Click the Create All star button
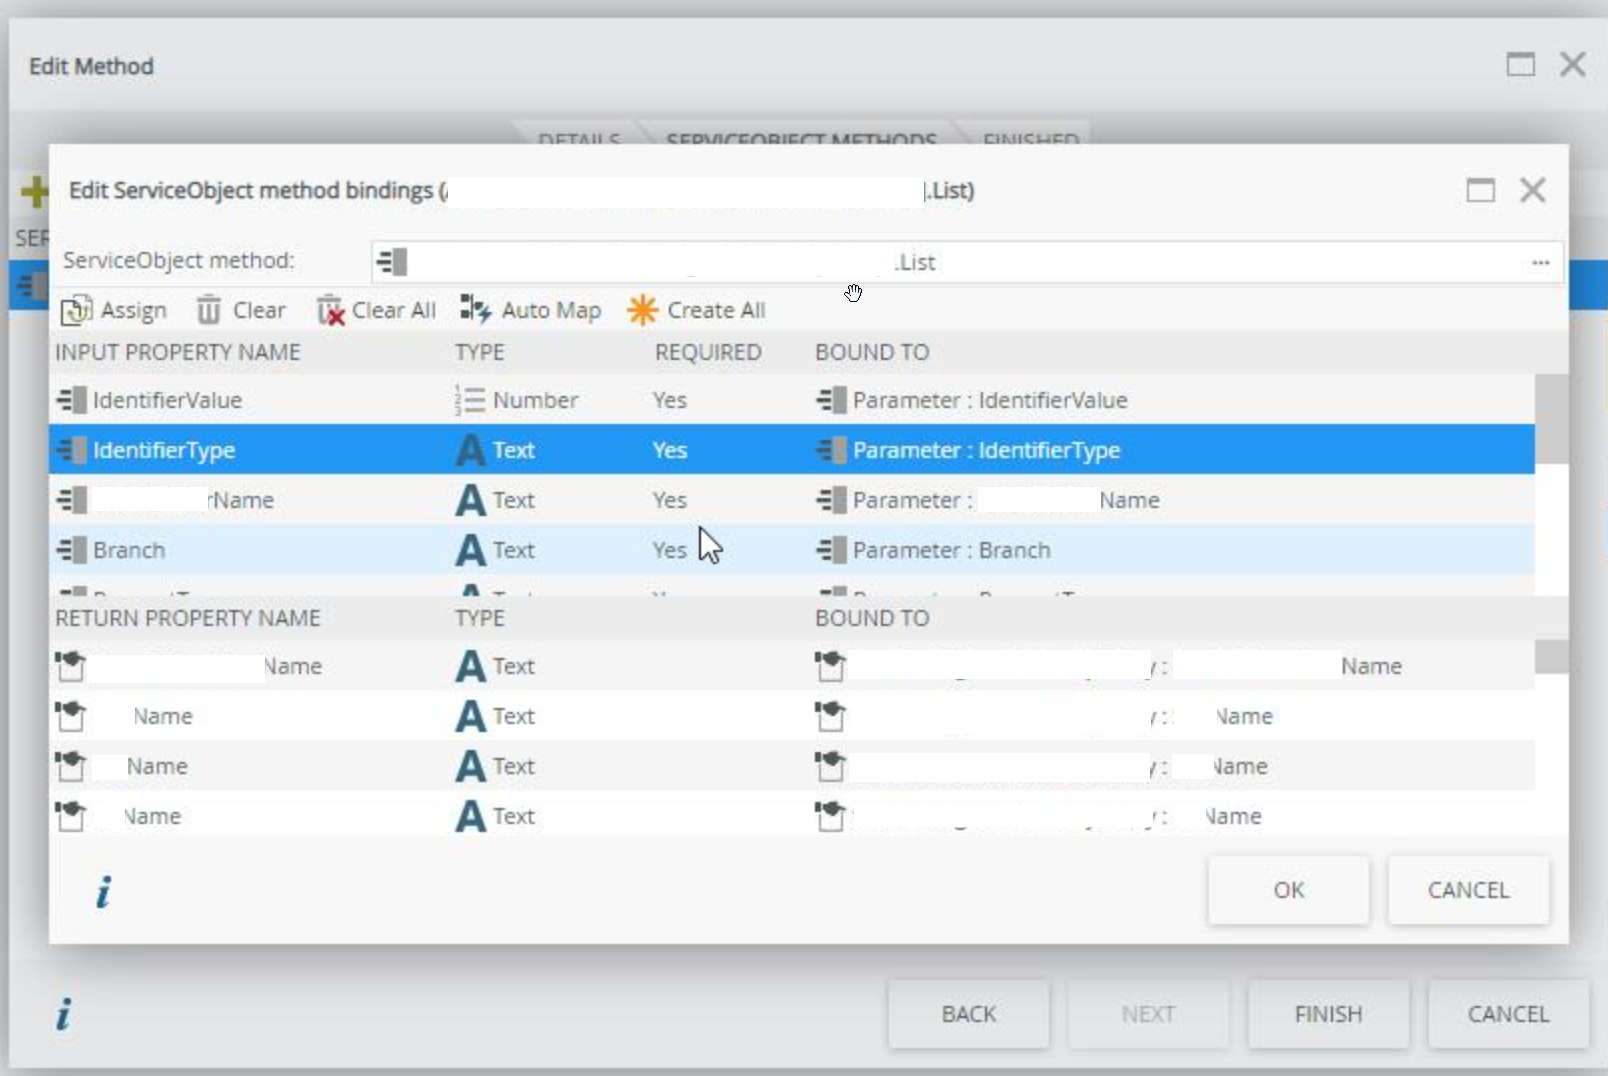Screen dimensions: 1608x1076 pyautogui.click(x=697, y=311)
